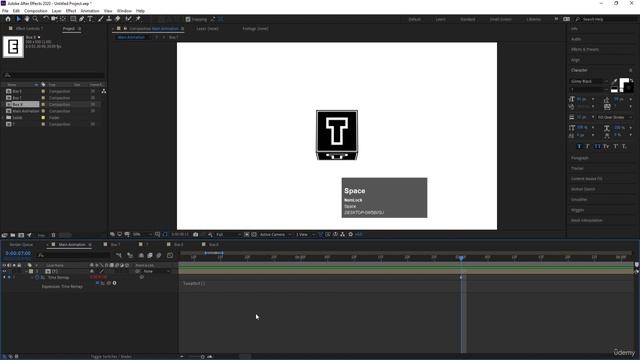Viewport: 640px width, 360px height.
Task: Select the Rotation tool
Action: 46,19
